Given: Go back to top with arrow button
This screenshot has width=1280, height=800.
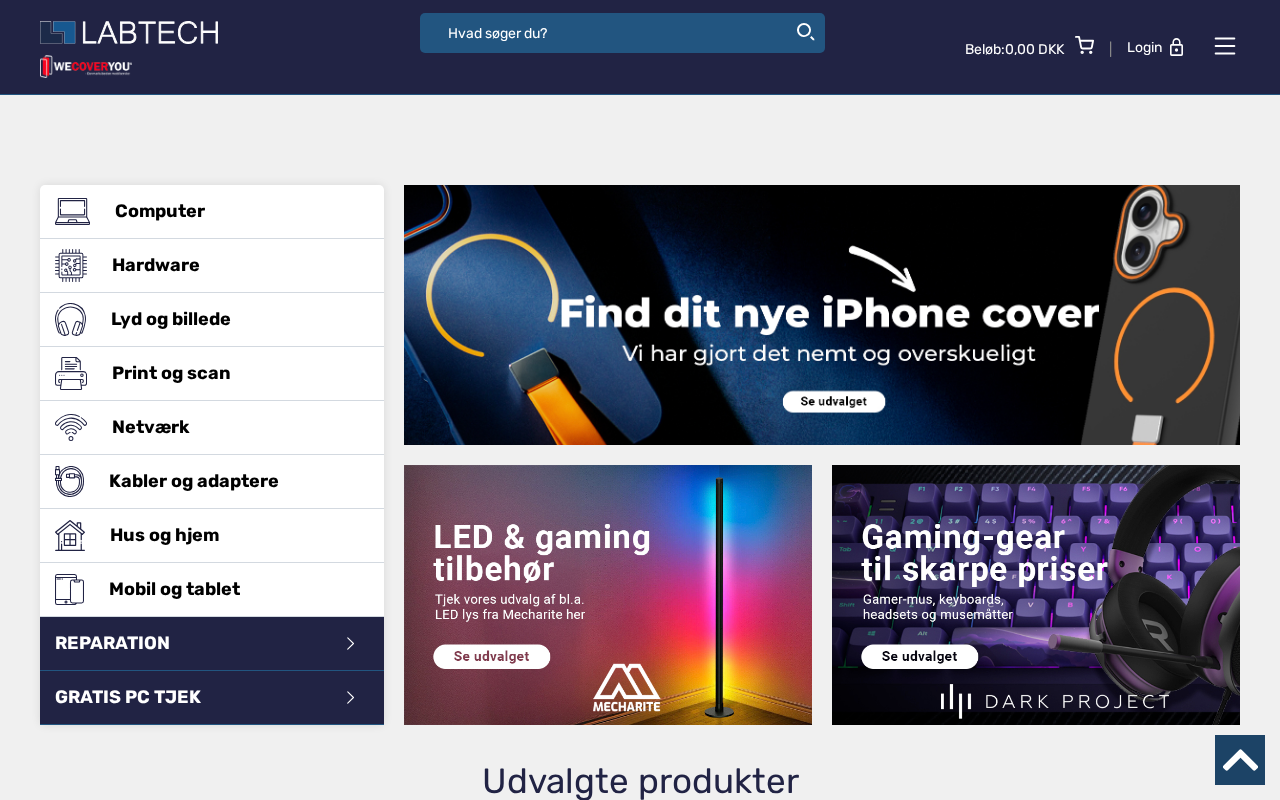Looking at the screenshot, I should [1240, 760].
